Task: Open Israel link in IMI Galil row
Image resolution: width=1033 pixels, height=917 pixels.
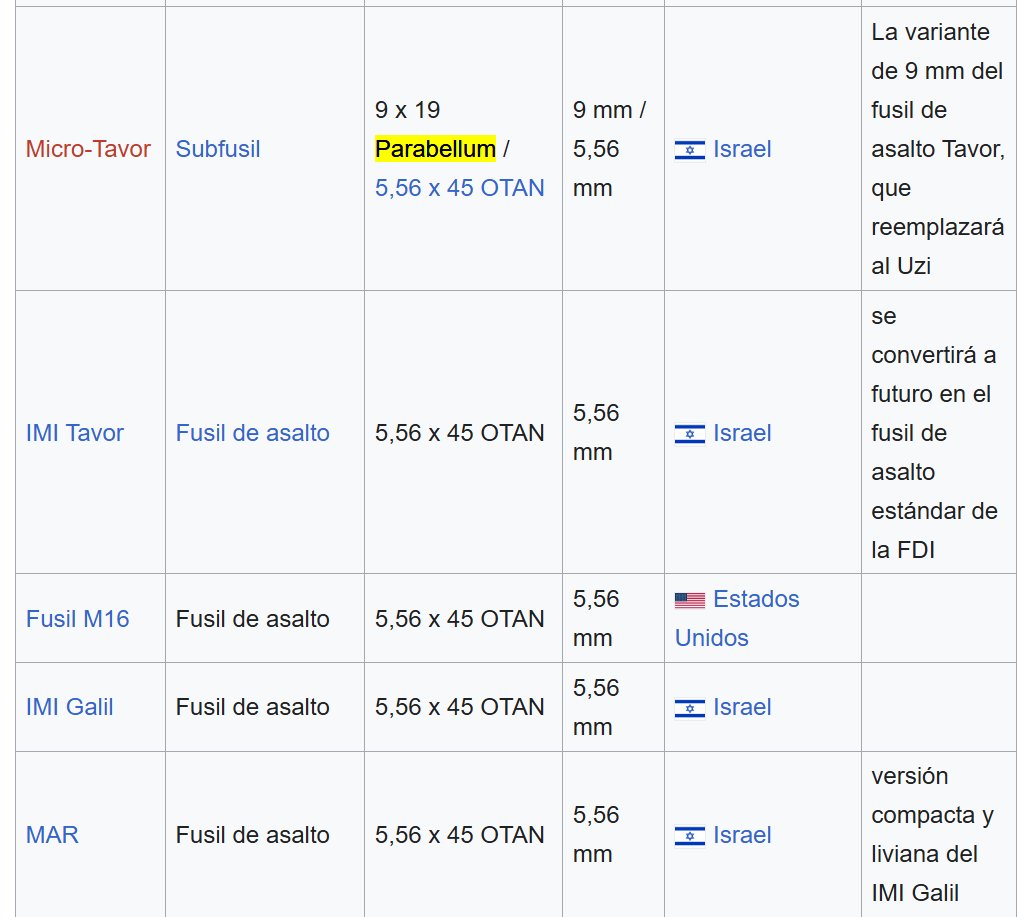Action: (742, 707)
